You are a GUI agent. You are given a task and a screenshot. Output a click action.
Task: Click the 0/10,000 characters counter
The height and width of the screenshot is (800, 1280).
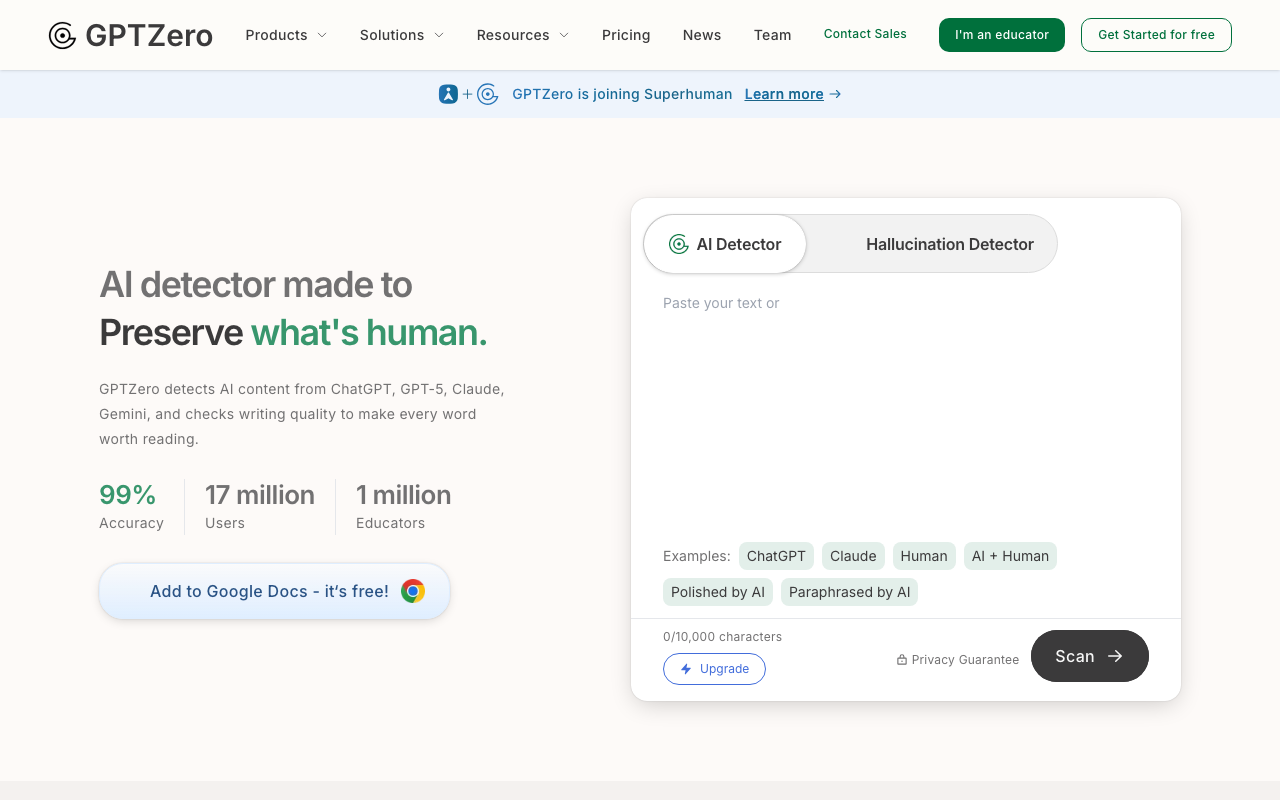(722, 637)
